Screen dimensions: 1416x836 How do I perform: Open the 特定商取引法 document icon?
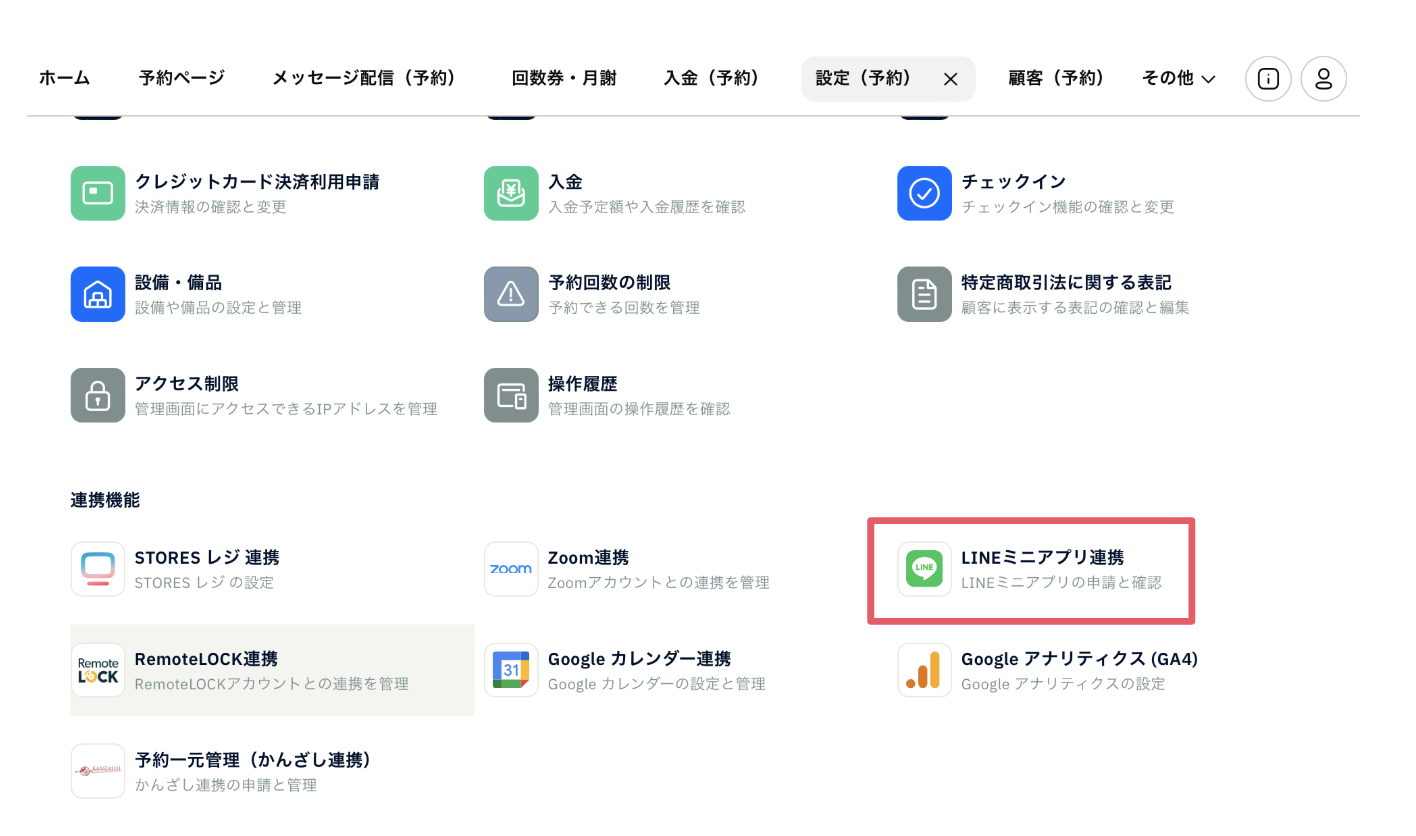[x=924, y=294]
